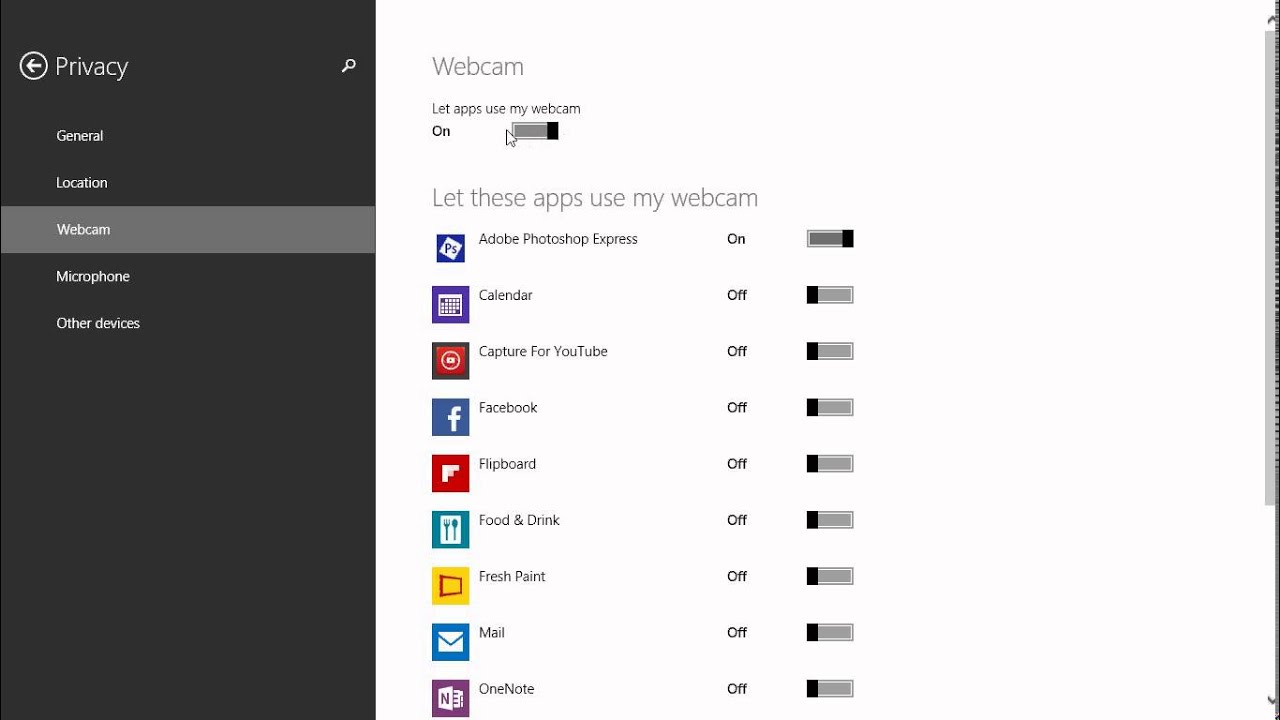Enable webcam access for Mail
The width and height of the screenshot is (1280, 720).
(x=830, y=633)
